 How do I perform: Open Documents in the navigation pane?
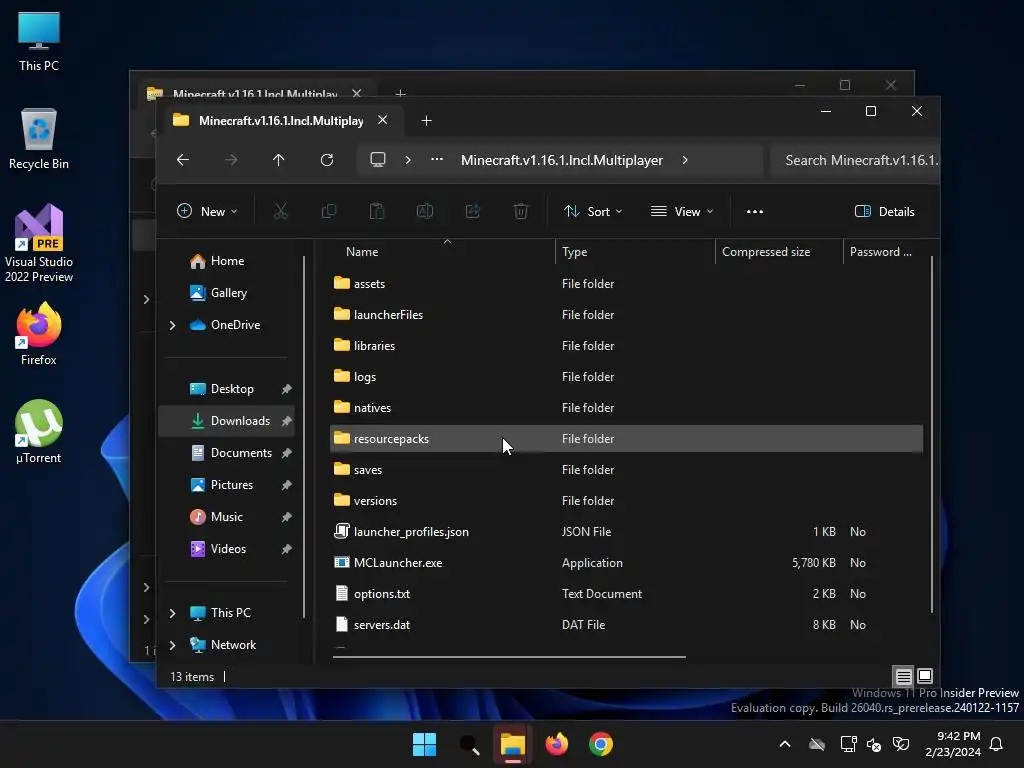(226, 453)
